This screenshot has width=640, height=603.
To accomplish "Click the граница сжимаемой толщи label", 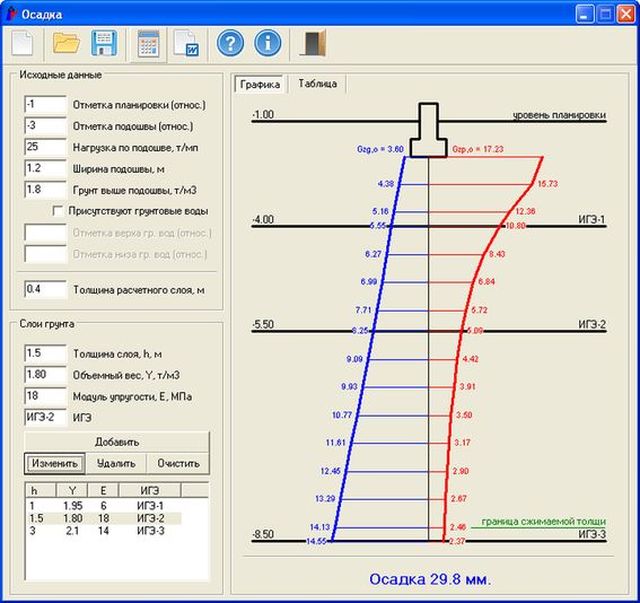I will (x=543, y=521).
